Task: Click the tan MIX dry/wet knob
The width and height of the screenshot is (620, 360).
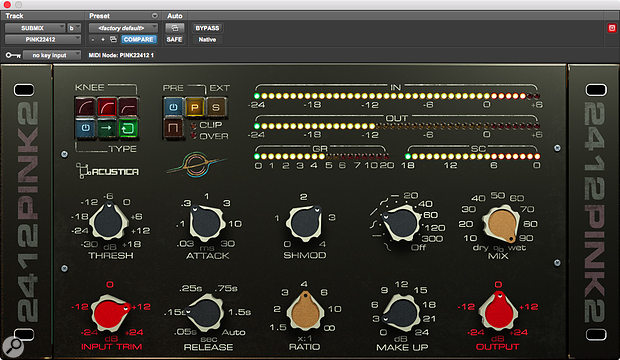Action: (501, 224)
